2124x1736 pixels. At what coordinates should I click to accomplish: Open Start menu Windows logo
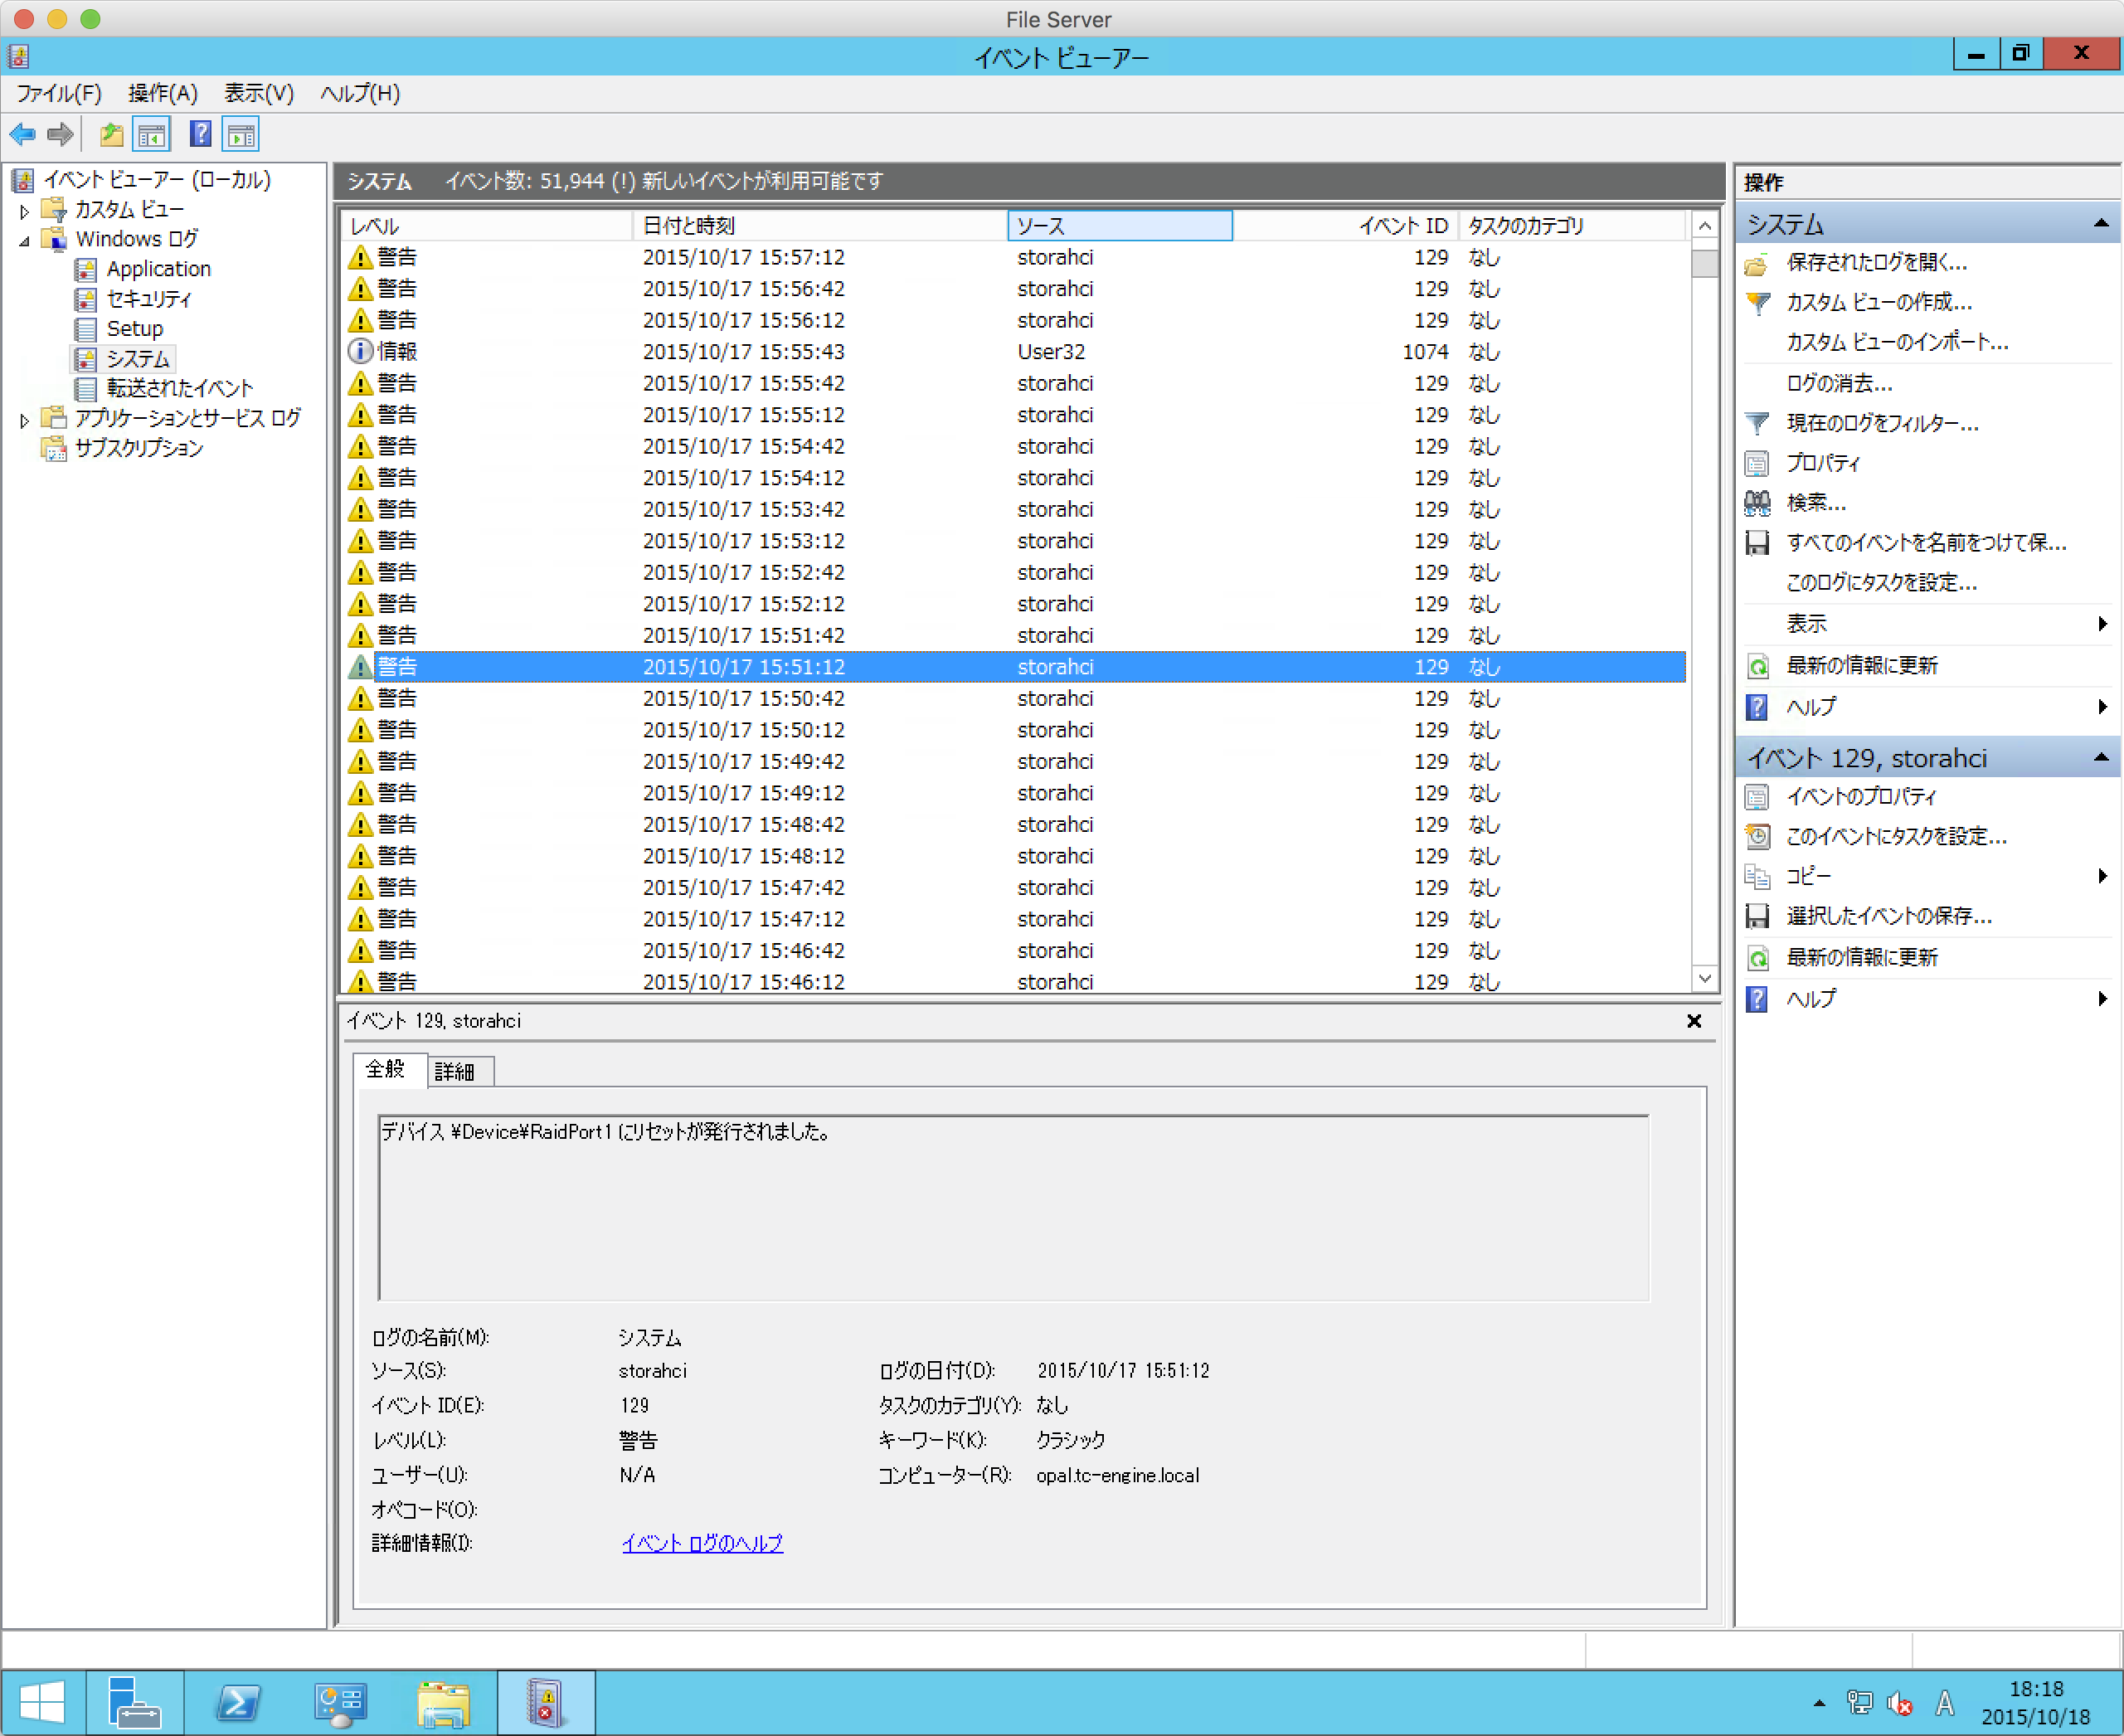coord(42,1702)
